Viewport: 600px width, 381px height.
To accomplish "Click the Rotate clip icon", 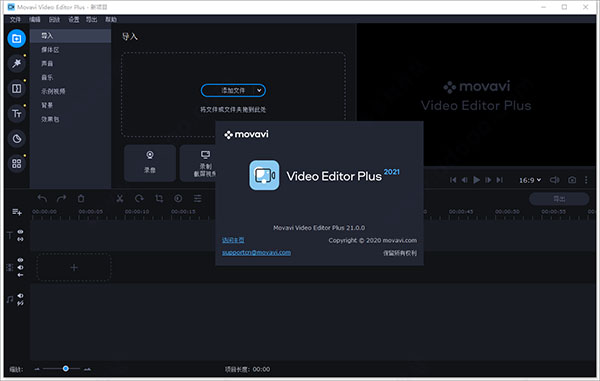I will (x=139, y=199).
